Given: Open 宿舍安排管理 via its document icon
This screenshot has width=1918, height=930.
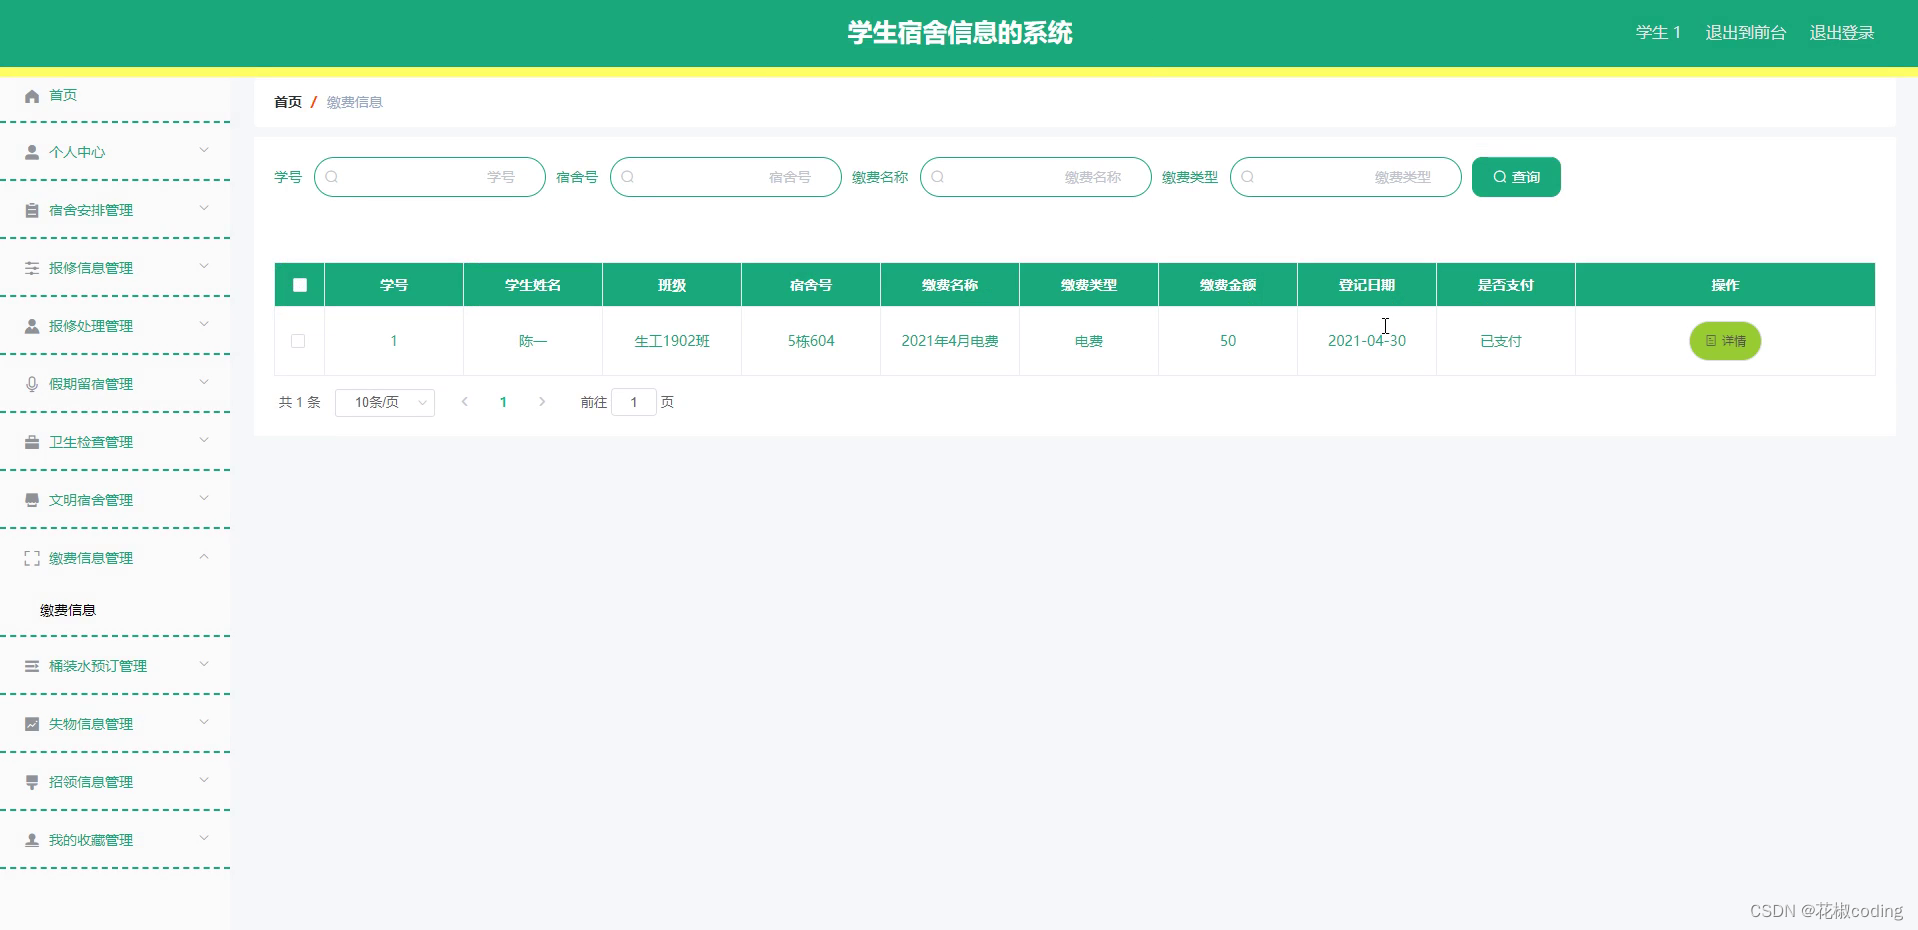Looking at the screenshot, I should (x=31, y=210).
